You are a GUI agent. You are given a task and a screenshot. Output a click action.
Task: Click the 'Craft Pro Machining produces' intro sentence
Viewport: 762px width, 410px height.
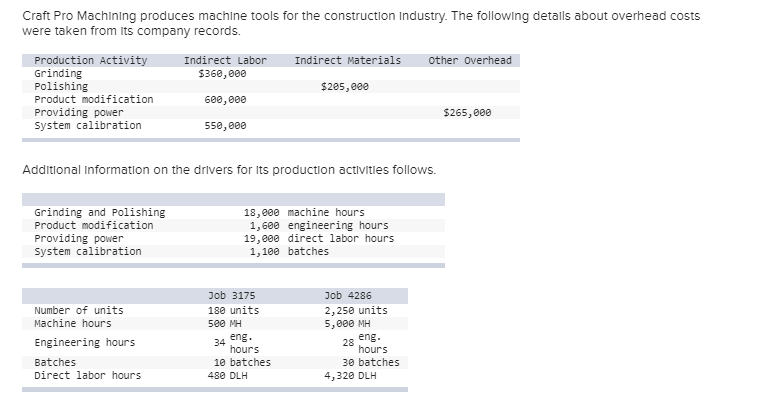tap(361, 23)
